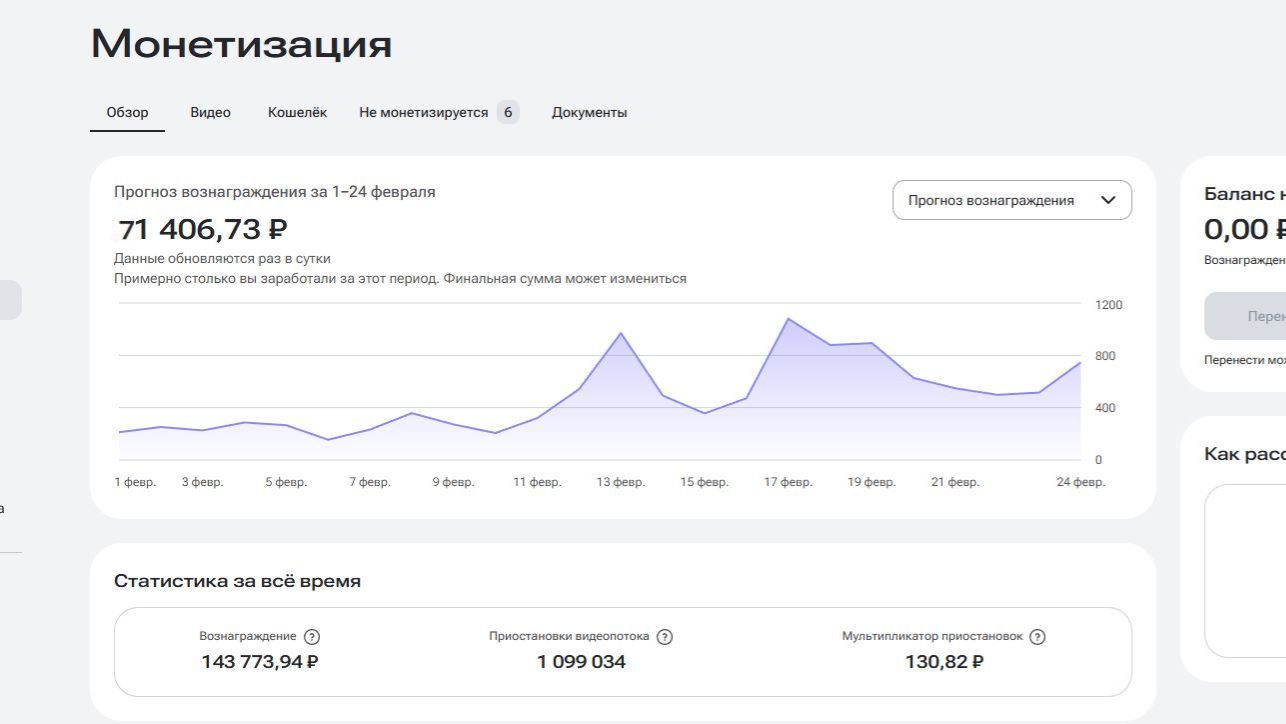Click the 71 406,73 ₽ forecast amount
Viewport: 1286px width, 724px height.
[x=203, y=230]
